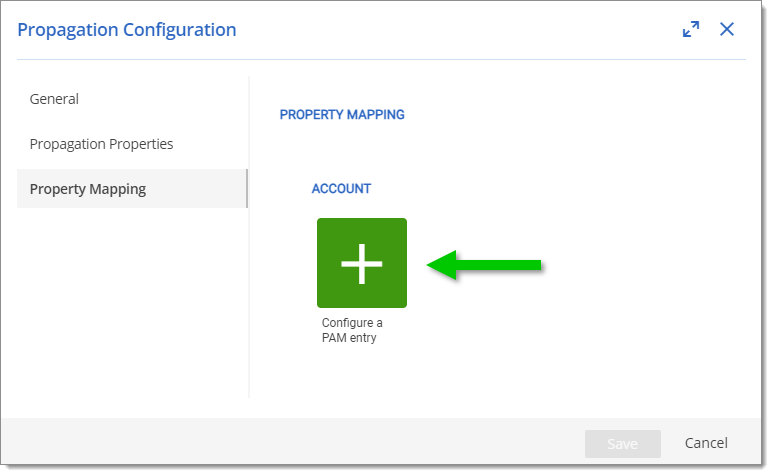Add a PAM entry via white plus symbol
772x475 pixels.
362,263
